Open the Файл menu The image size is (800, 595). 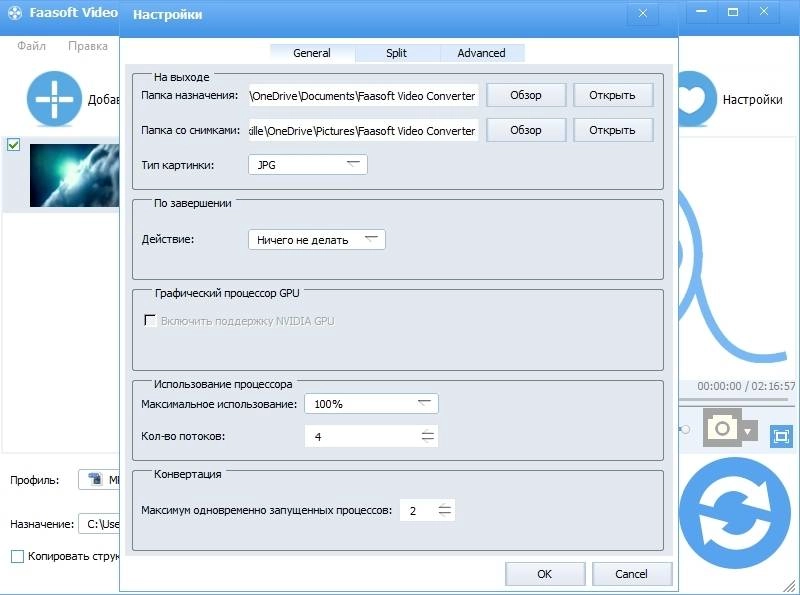pos(31,46)
